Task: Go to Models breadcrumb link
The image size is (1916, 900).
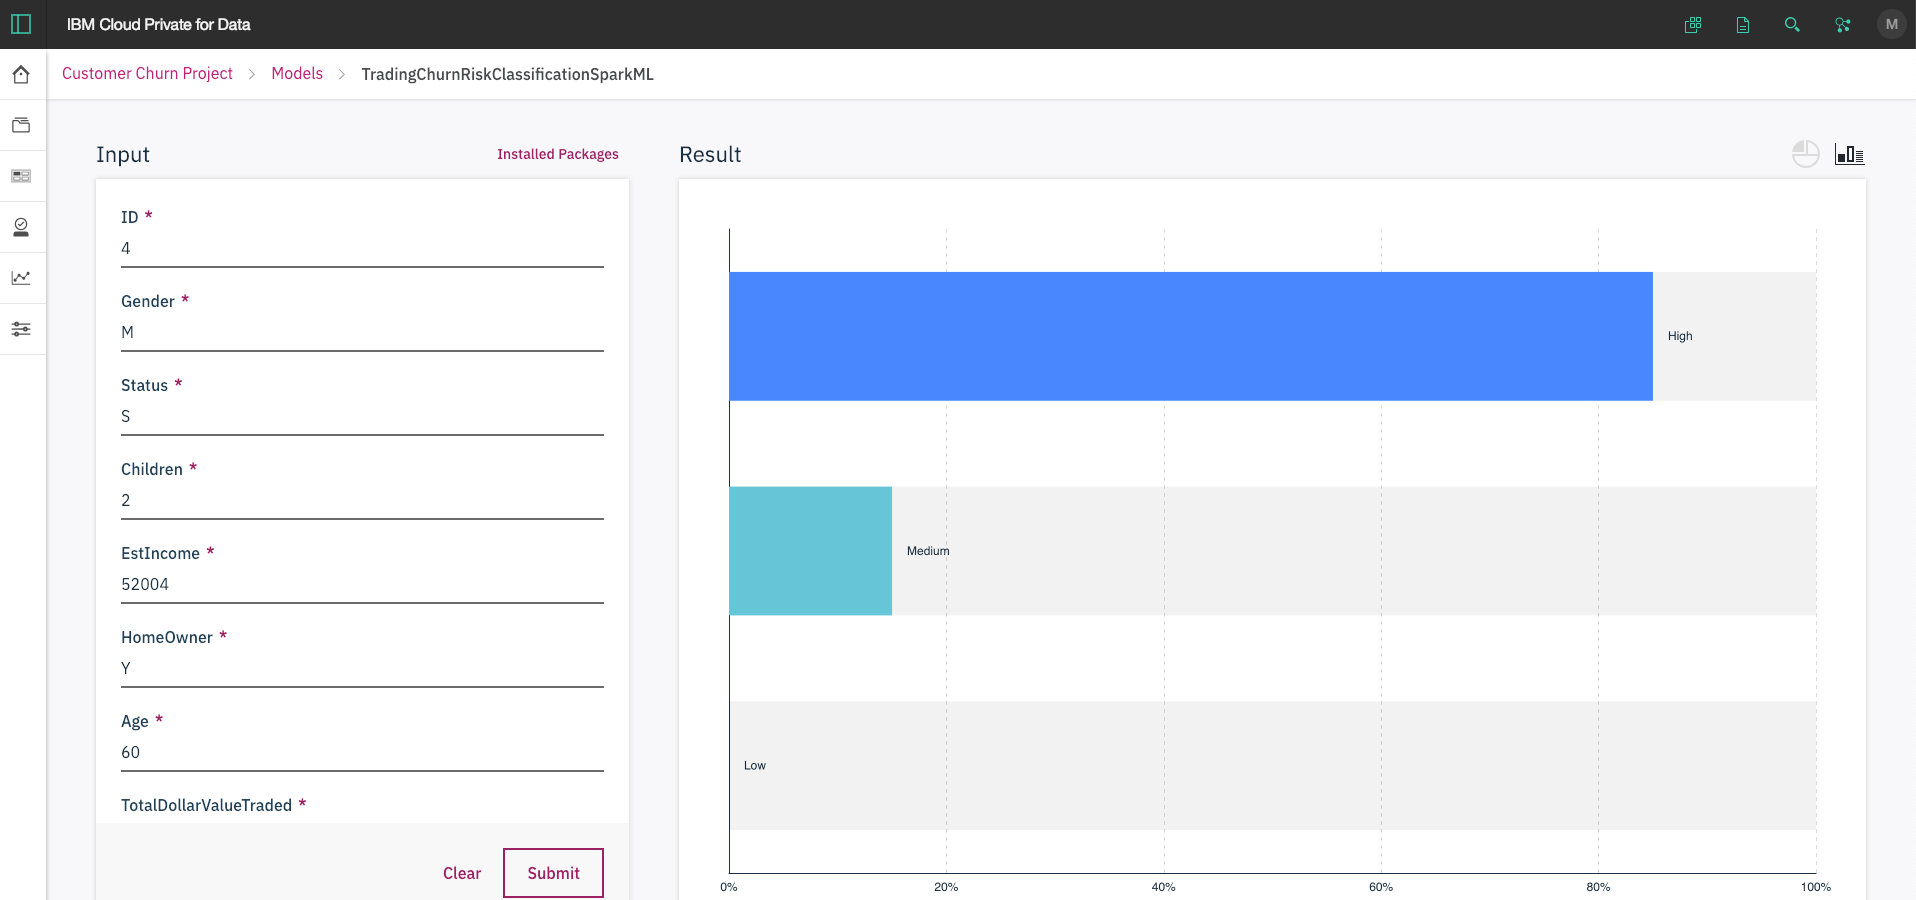Action: click(x=297, y=74)
